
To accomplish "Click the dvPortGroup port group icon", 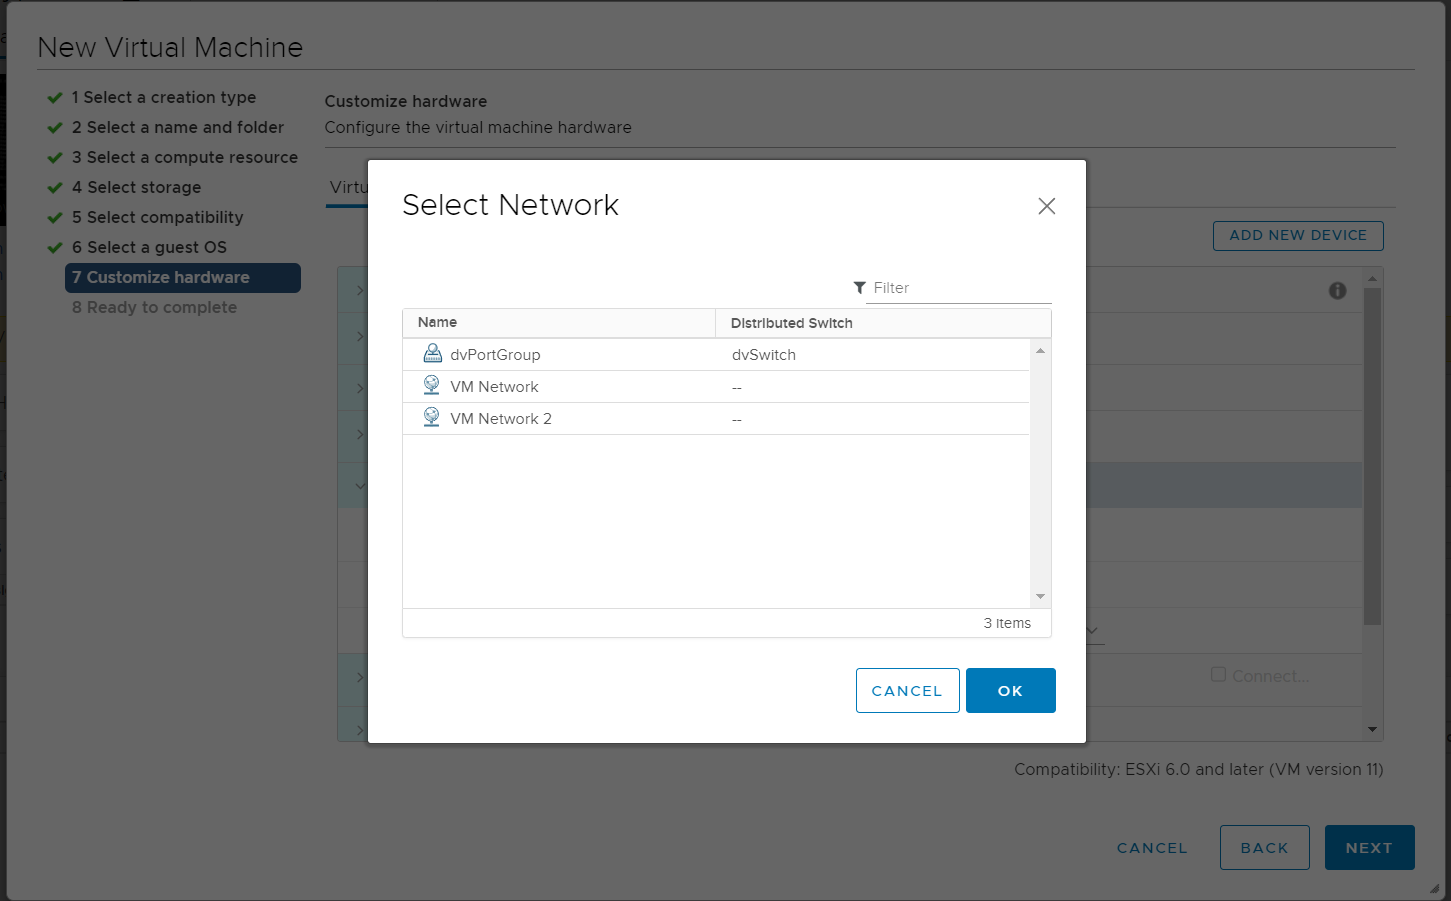I will tap(432, 354).
